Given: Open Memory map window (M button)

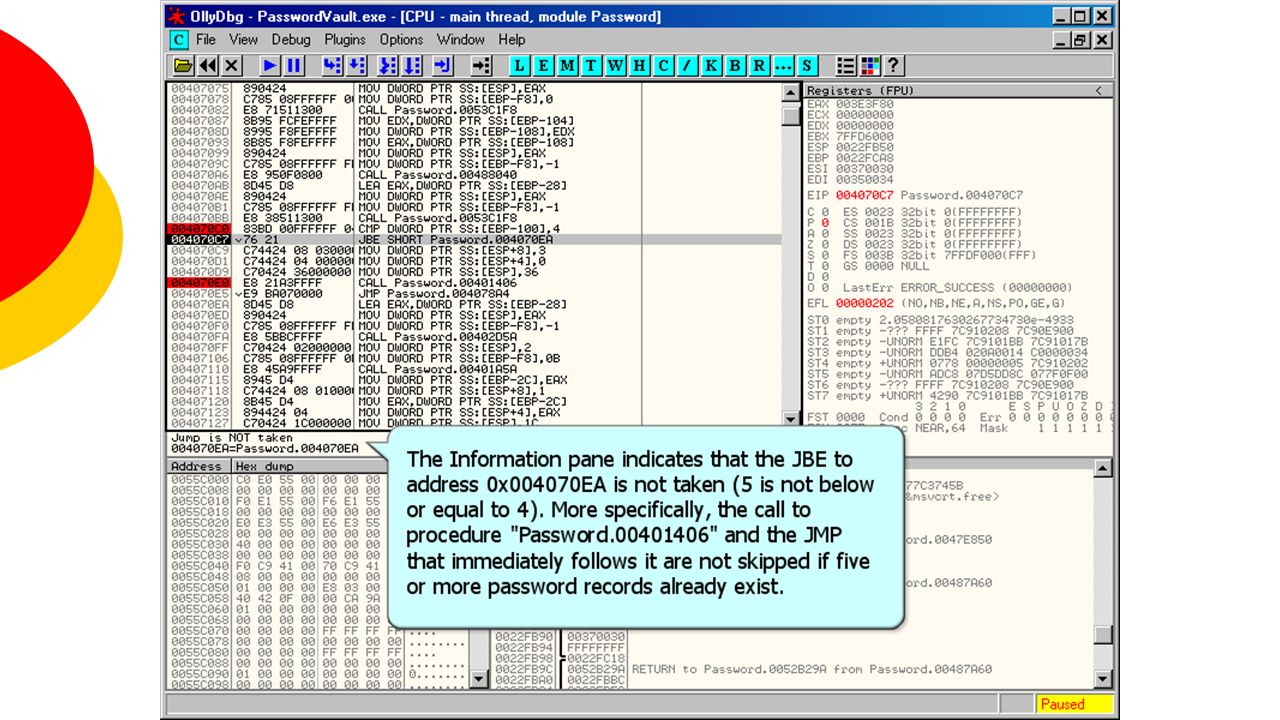Looking at the screenshot, I should (x=568, y=66).
